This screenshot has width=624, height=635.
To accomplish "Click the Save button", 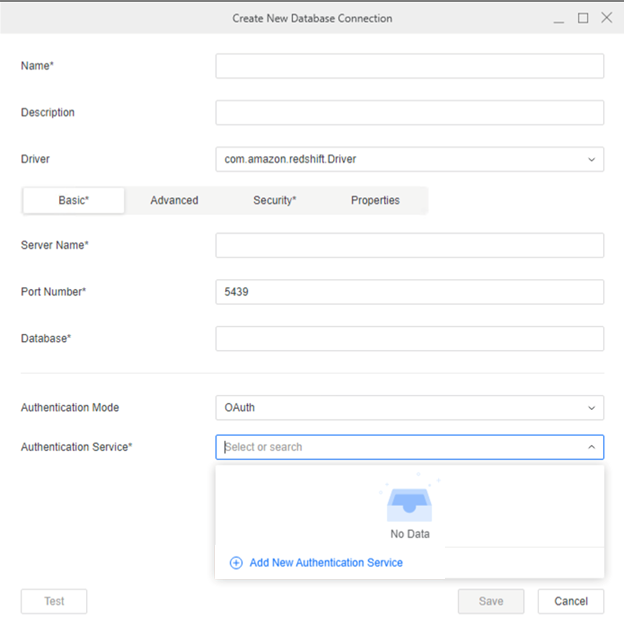I will click(490, 601).
